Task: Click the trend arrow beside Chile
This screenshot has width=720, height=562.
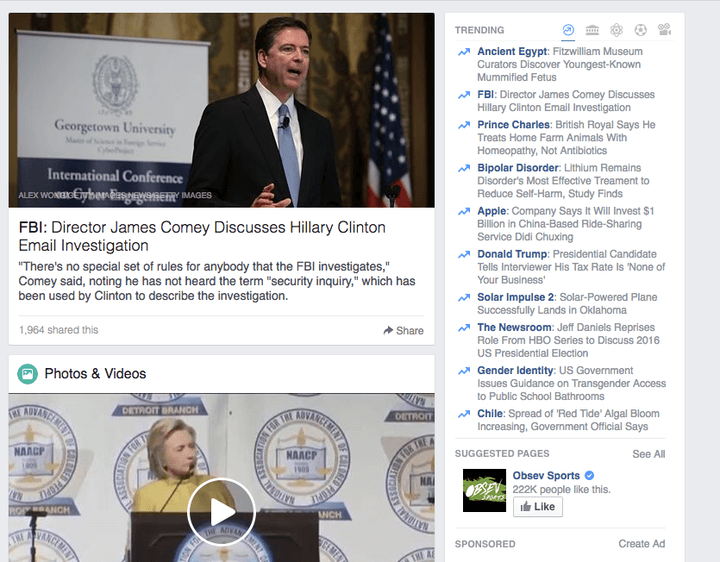Action: coord(464,414)
